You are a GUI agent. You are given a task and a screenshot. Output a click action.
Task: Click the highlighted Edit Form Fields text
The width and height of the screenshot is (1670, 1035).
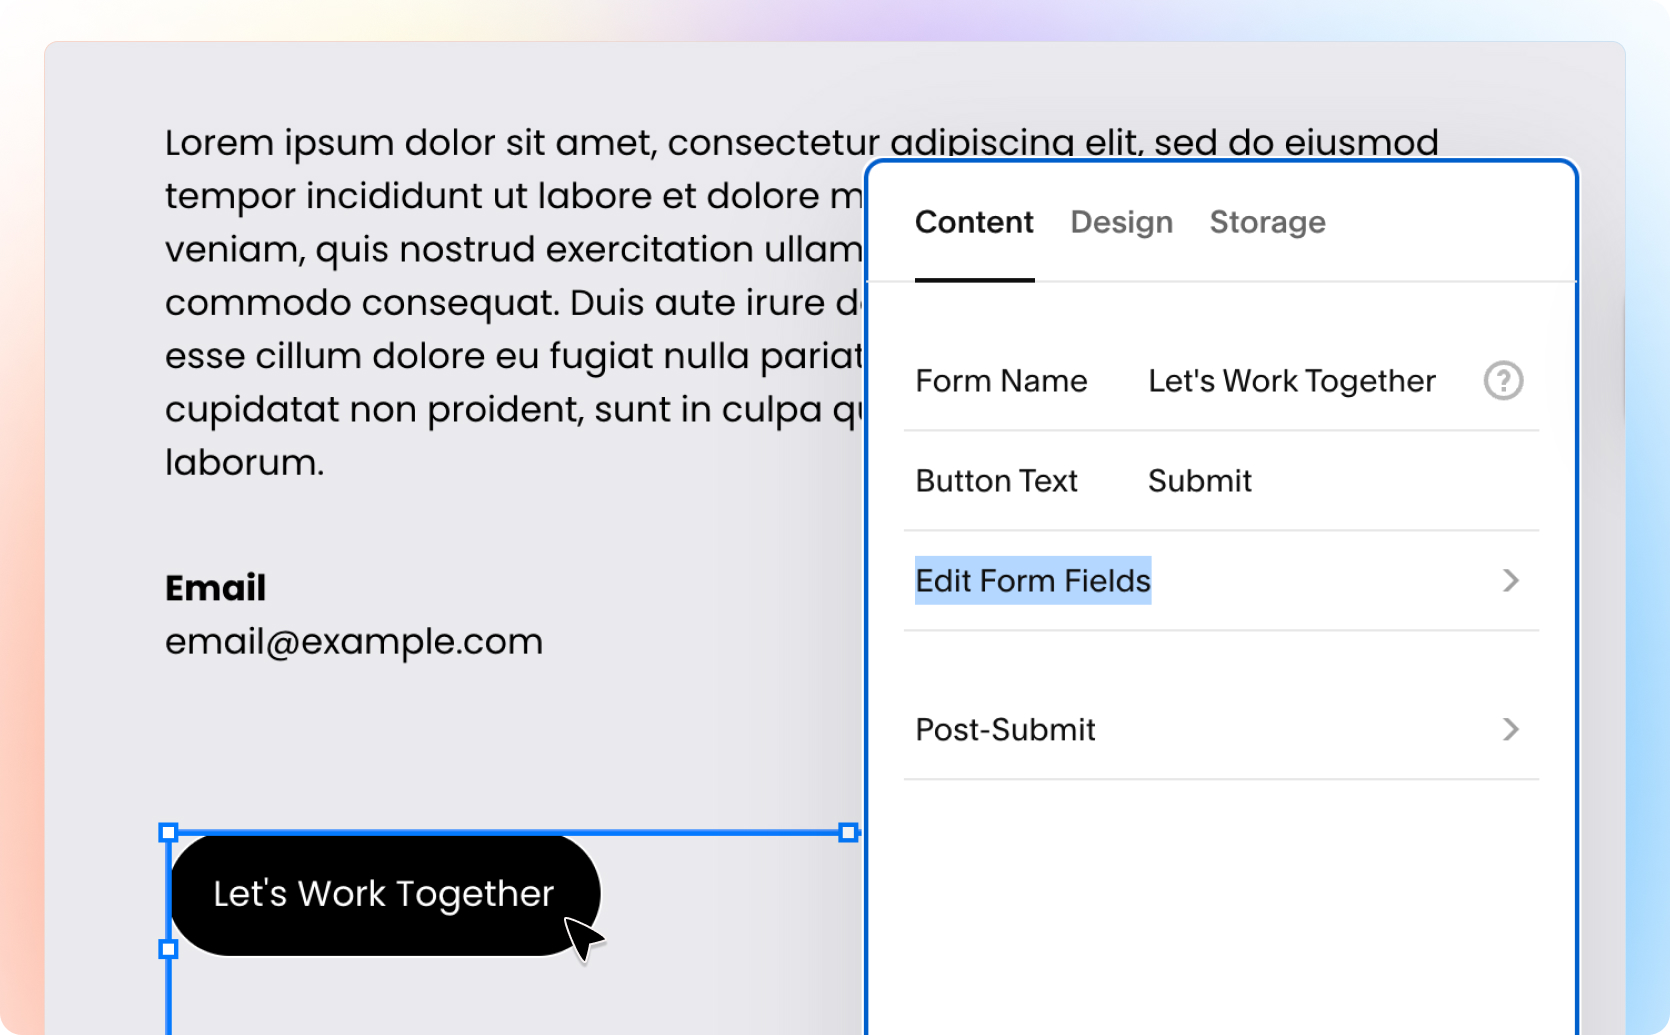[x=1033, y=581]
